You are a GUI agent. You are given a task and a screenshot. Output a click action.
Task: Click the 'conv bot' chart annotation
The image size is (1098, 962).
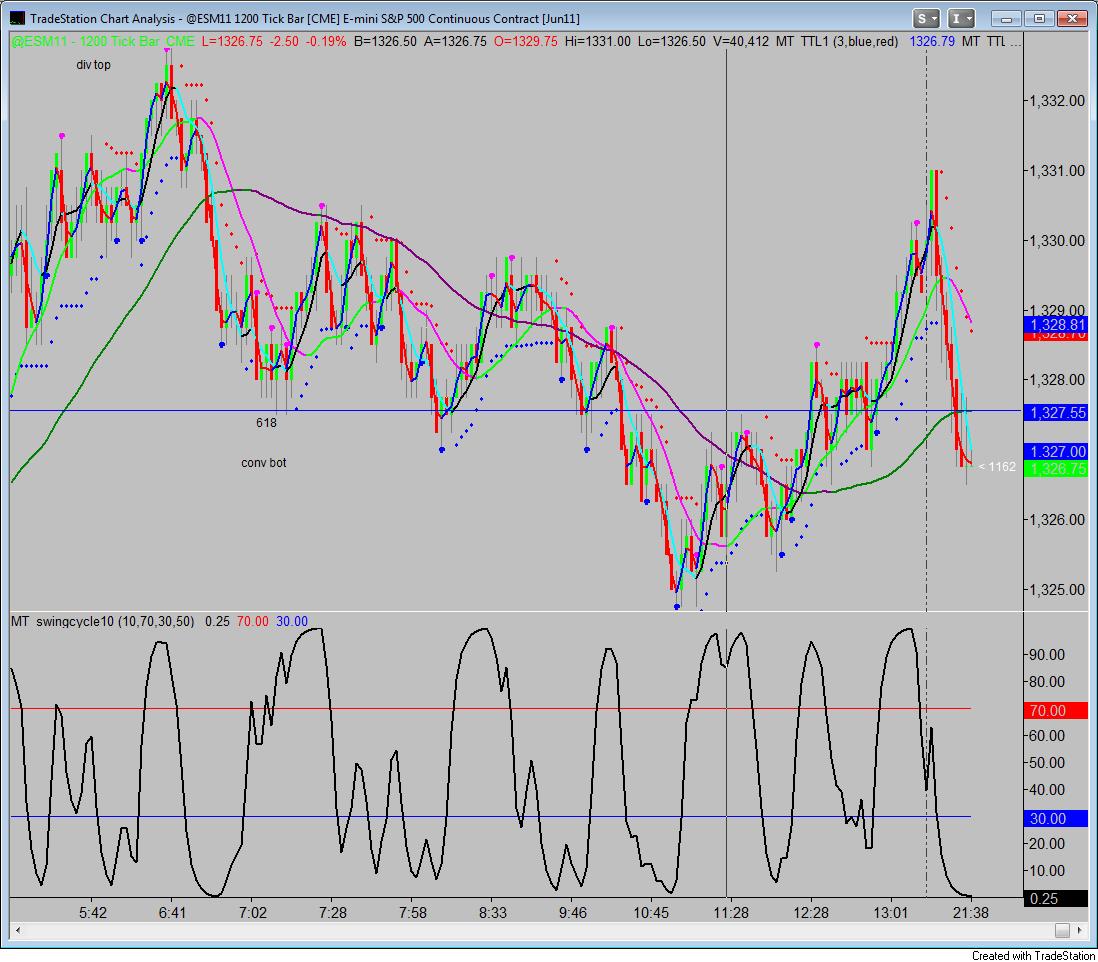(263, 463)
